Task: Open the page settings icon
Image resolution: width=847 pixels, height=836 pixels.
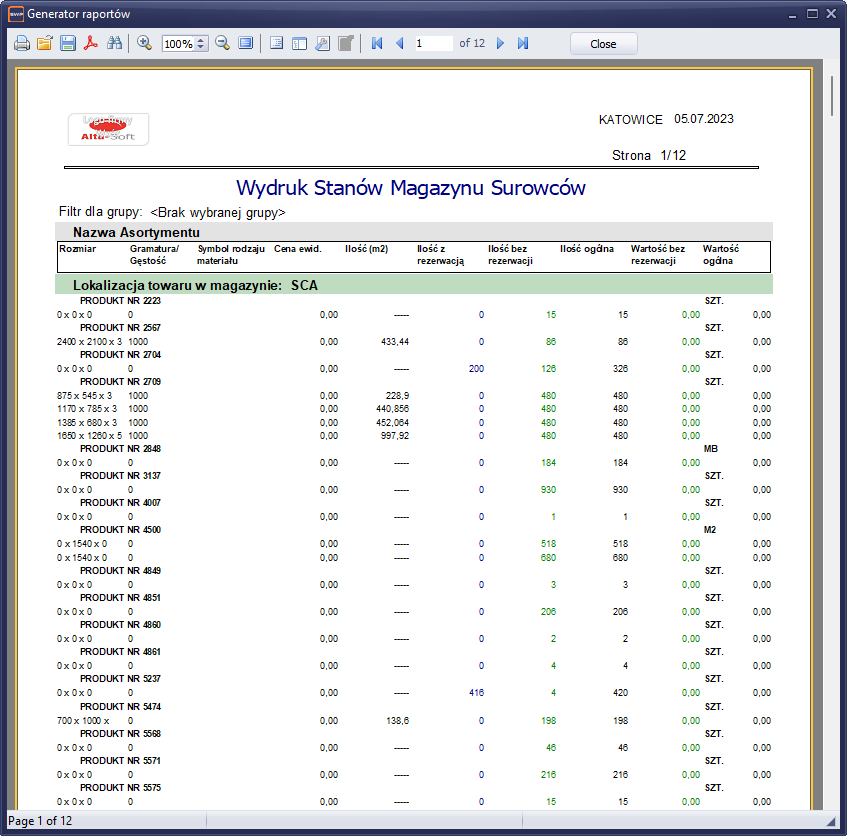Action: click(x=322, y=44)
